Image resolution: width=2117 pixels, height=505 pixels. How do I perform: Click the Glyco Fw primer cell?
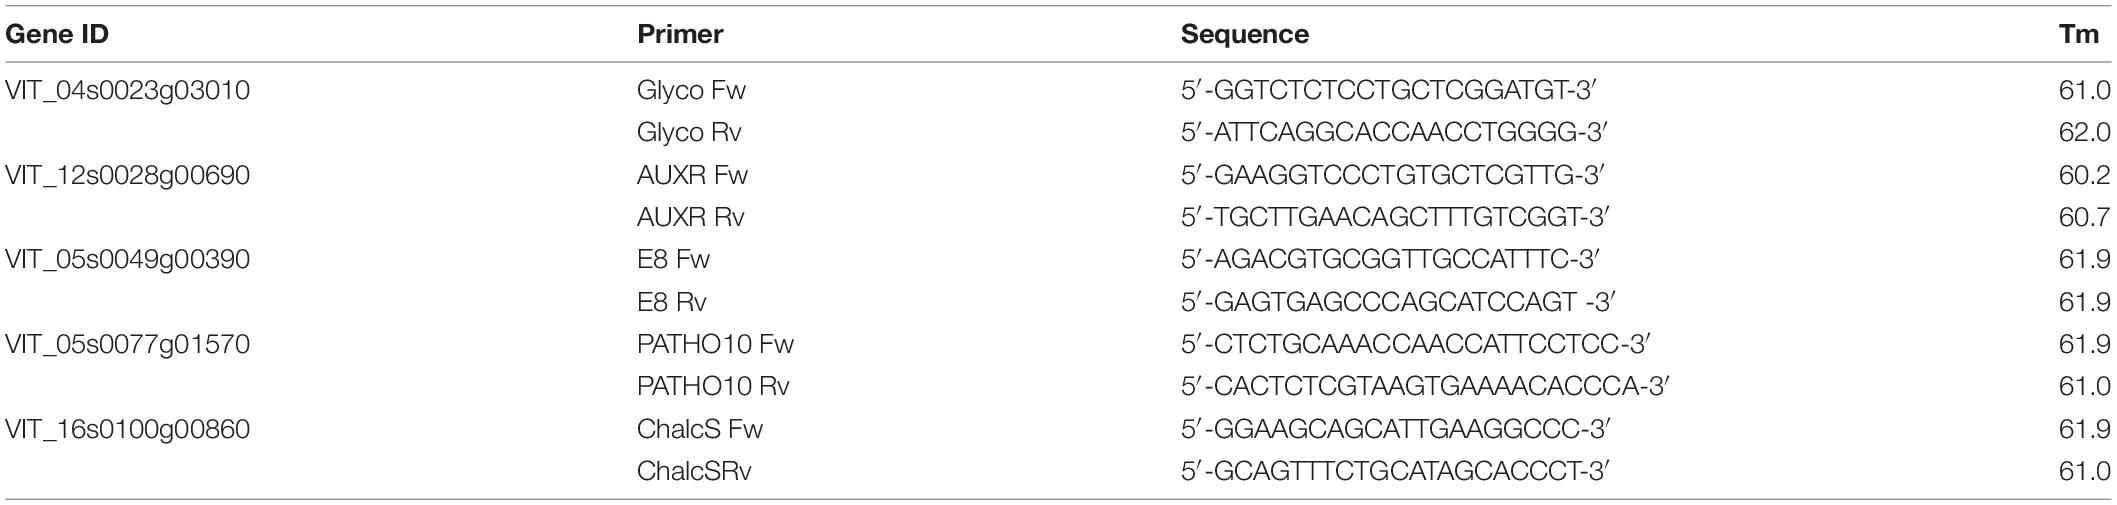click(x=691, y=91)
